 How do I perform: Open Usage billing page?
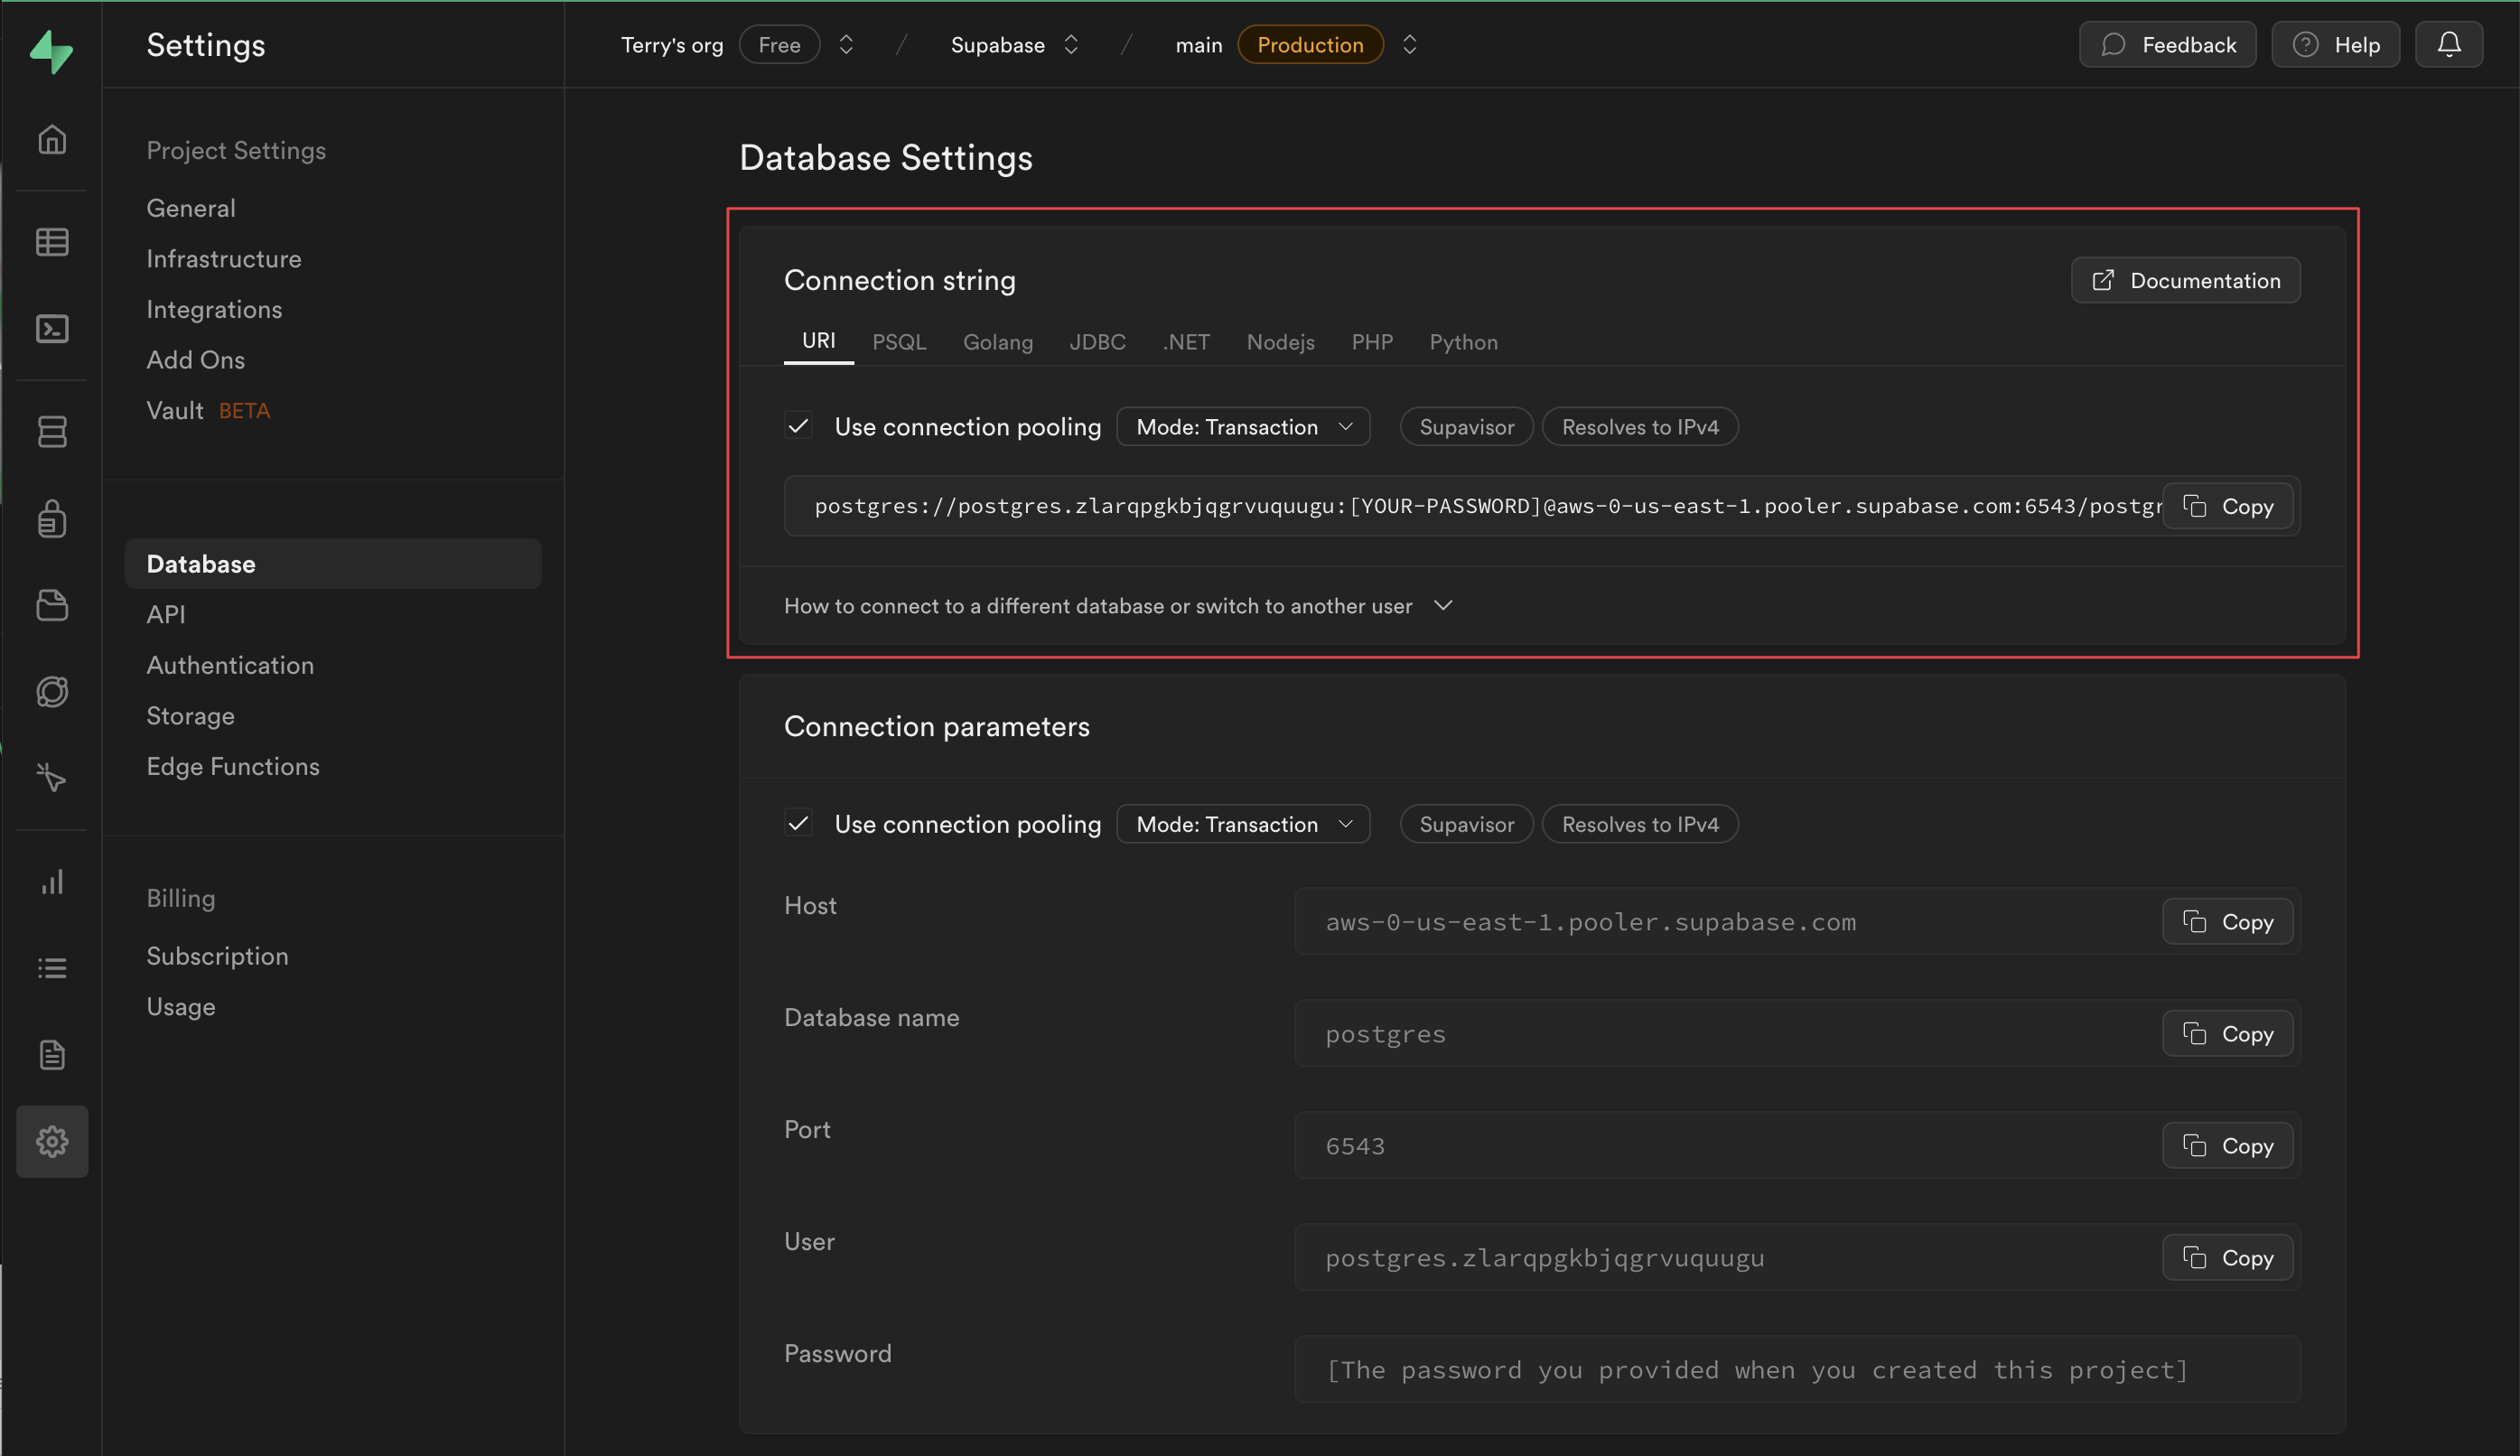point(181,1006)
